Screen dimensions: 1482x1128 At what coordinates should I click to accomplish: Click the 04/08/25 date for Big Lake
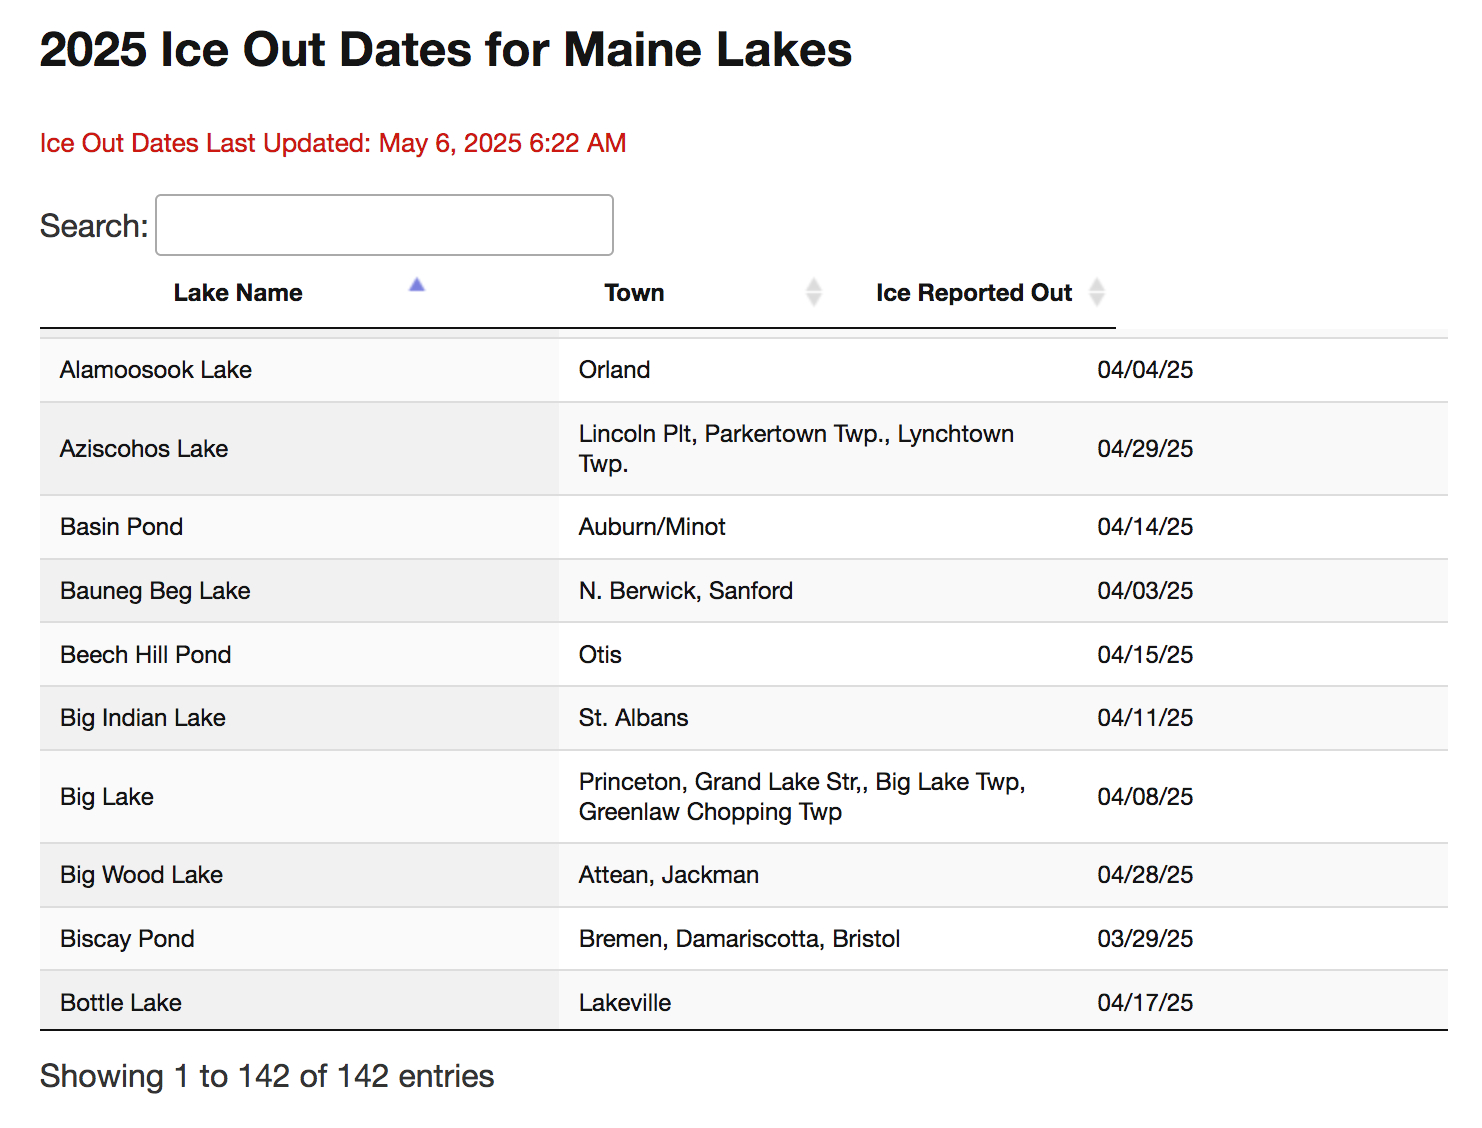coord(1145,797)
